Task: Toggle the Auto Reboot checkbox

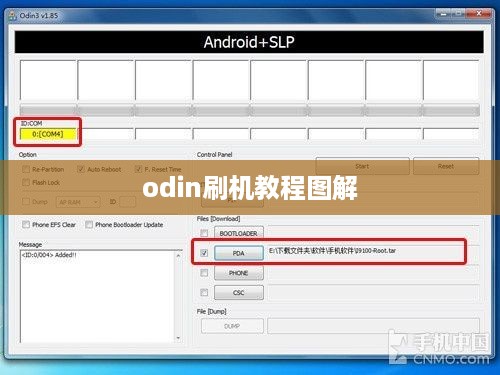Action: [x=81, y=169]
